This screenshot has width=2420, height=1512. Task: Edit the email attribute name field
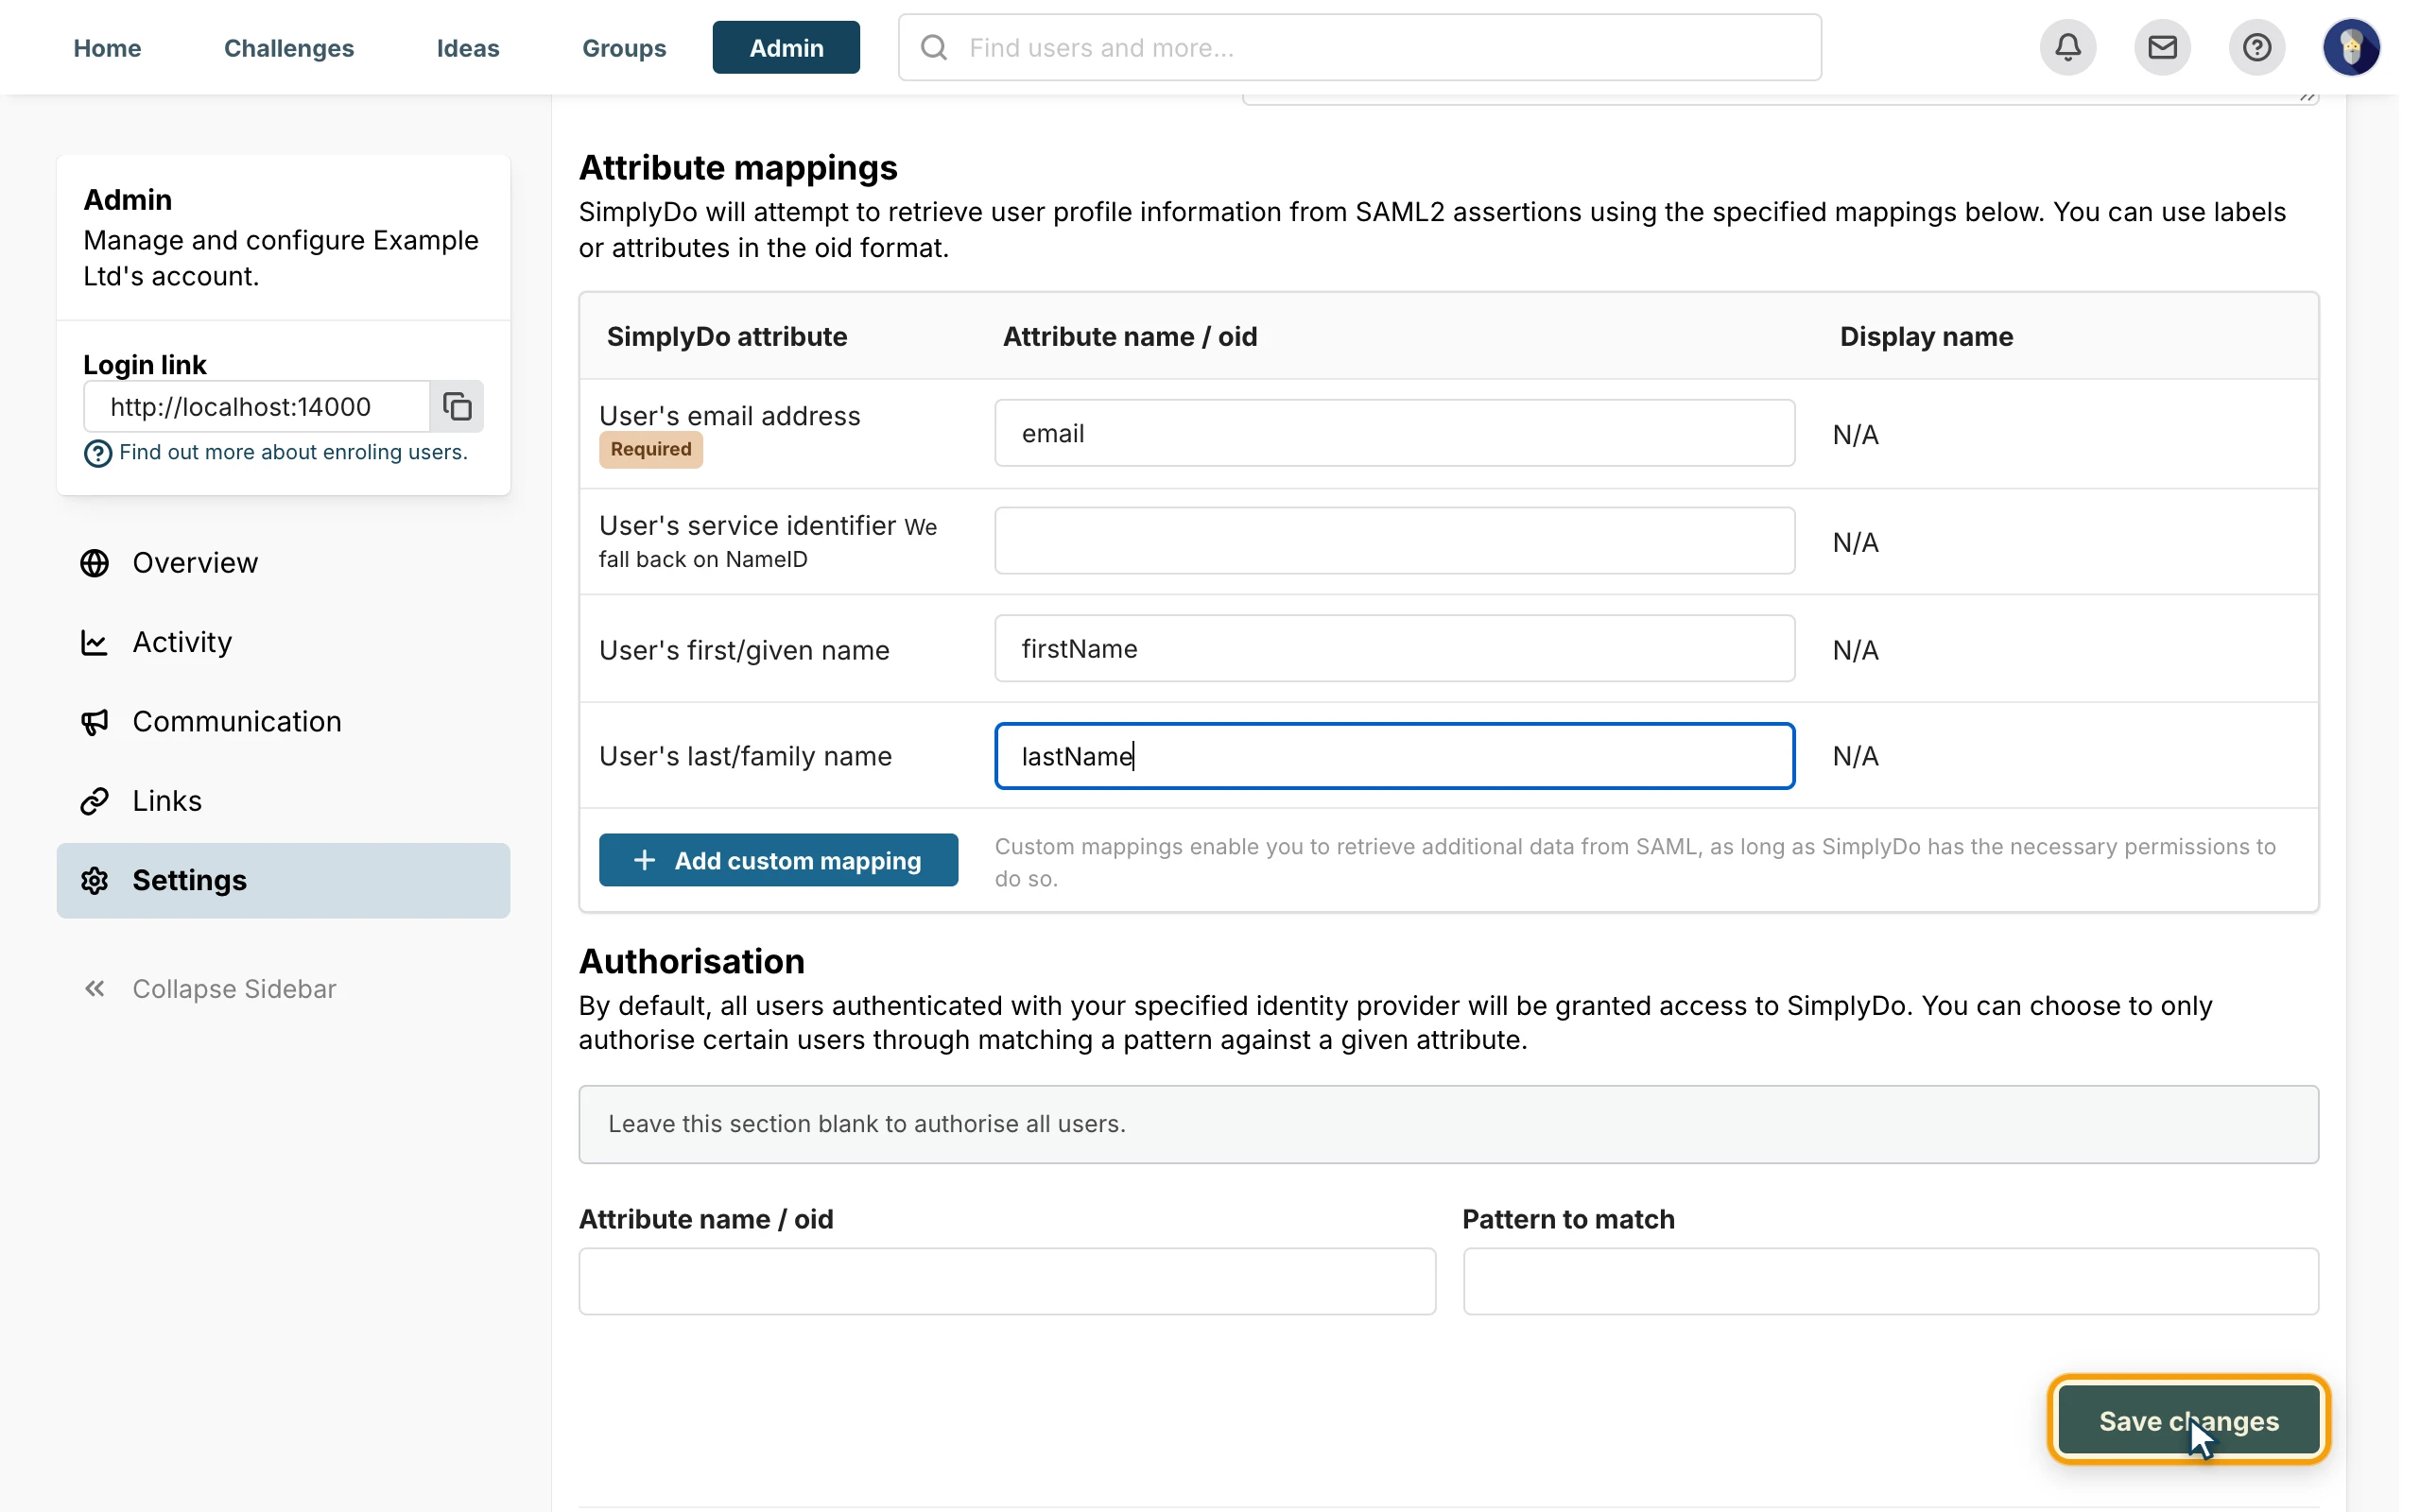[x=1394, y=433]
